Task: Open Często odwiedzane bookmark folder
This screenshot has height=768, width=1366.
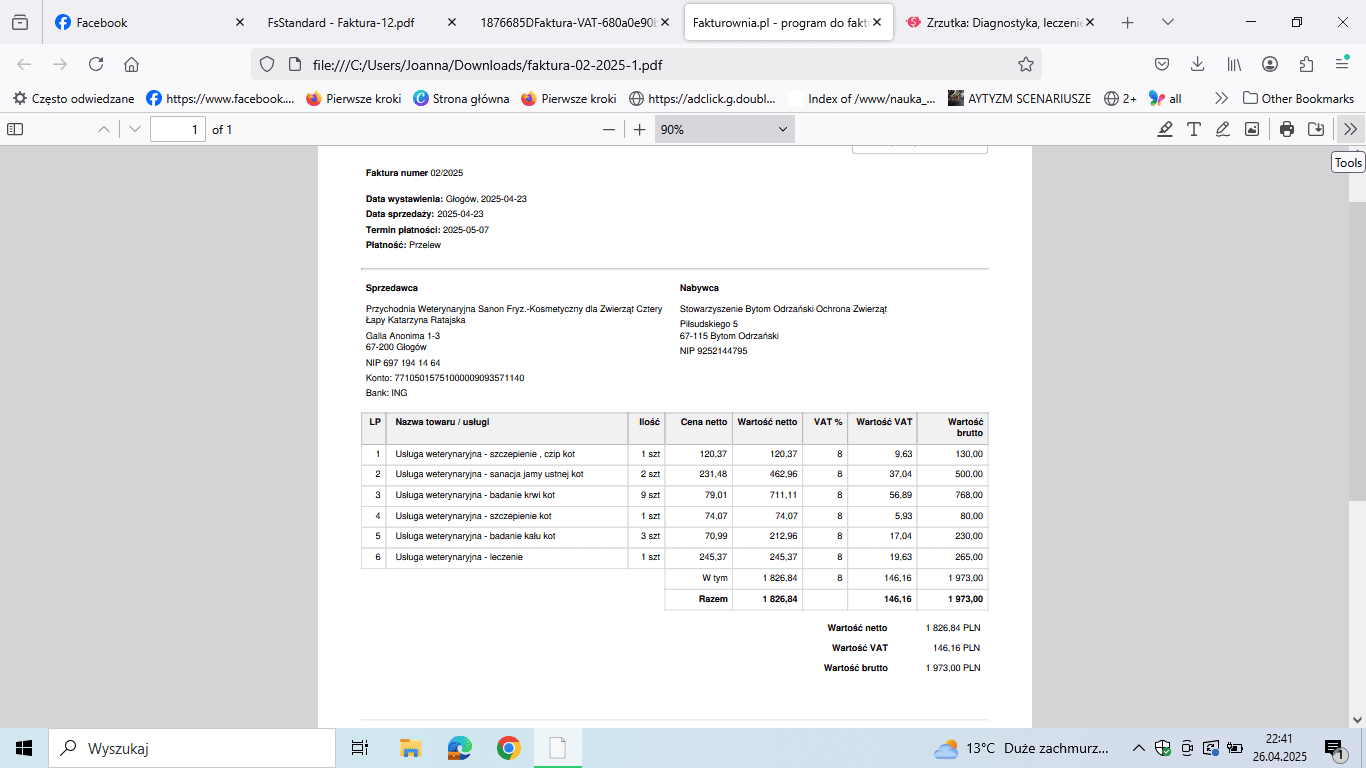Action: 73,98
